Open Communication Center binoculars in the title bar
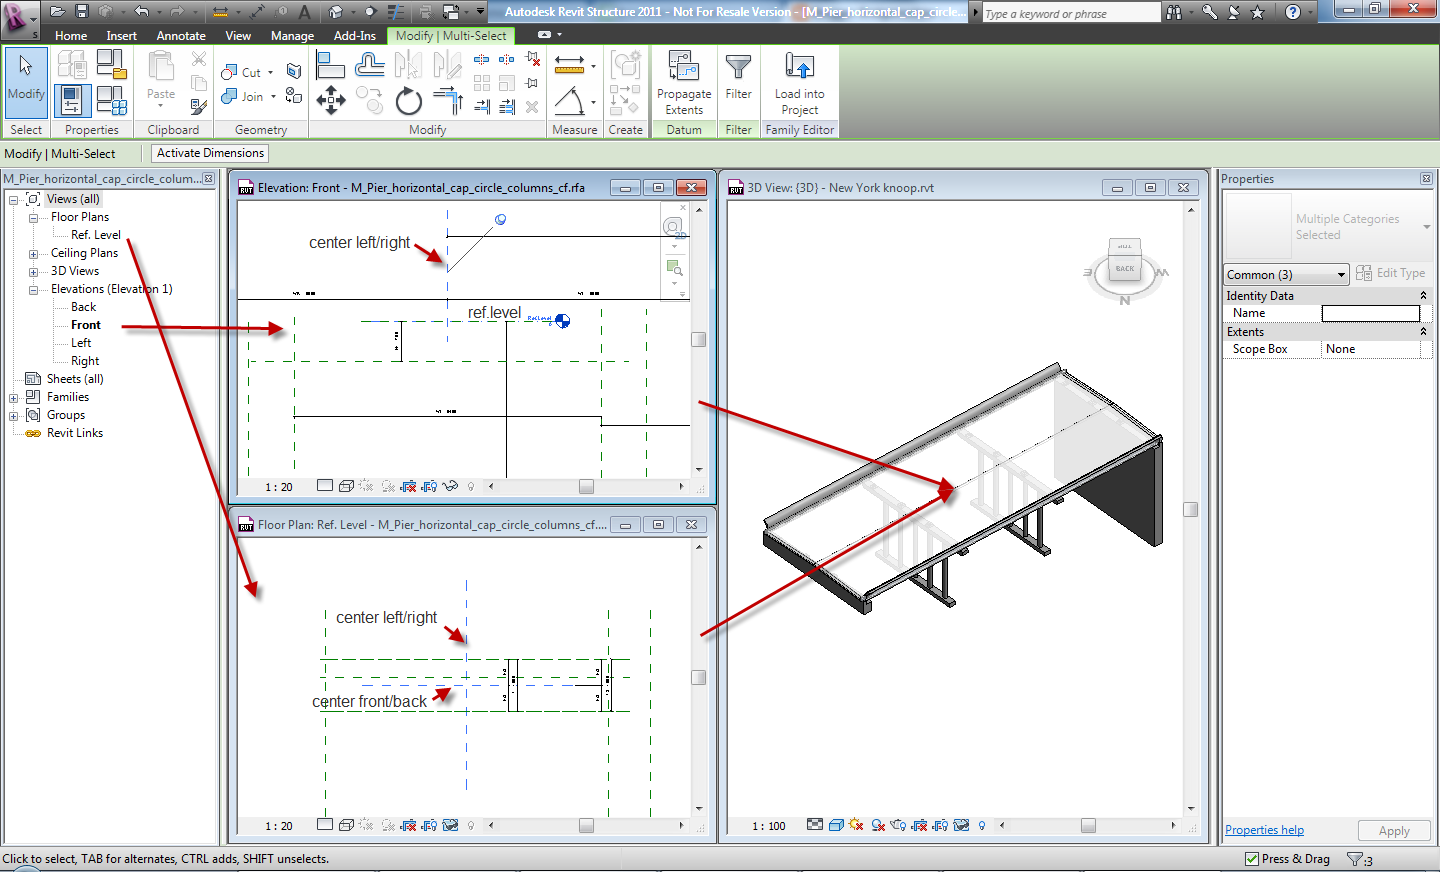Viewport: 1440px width, 872px height. click(x=1174, y=12)
